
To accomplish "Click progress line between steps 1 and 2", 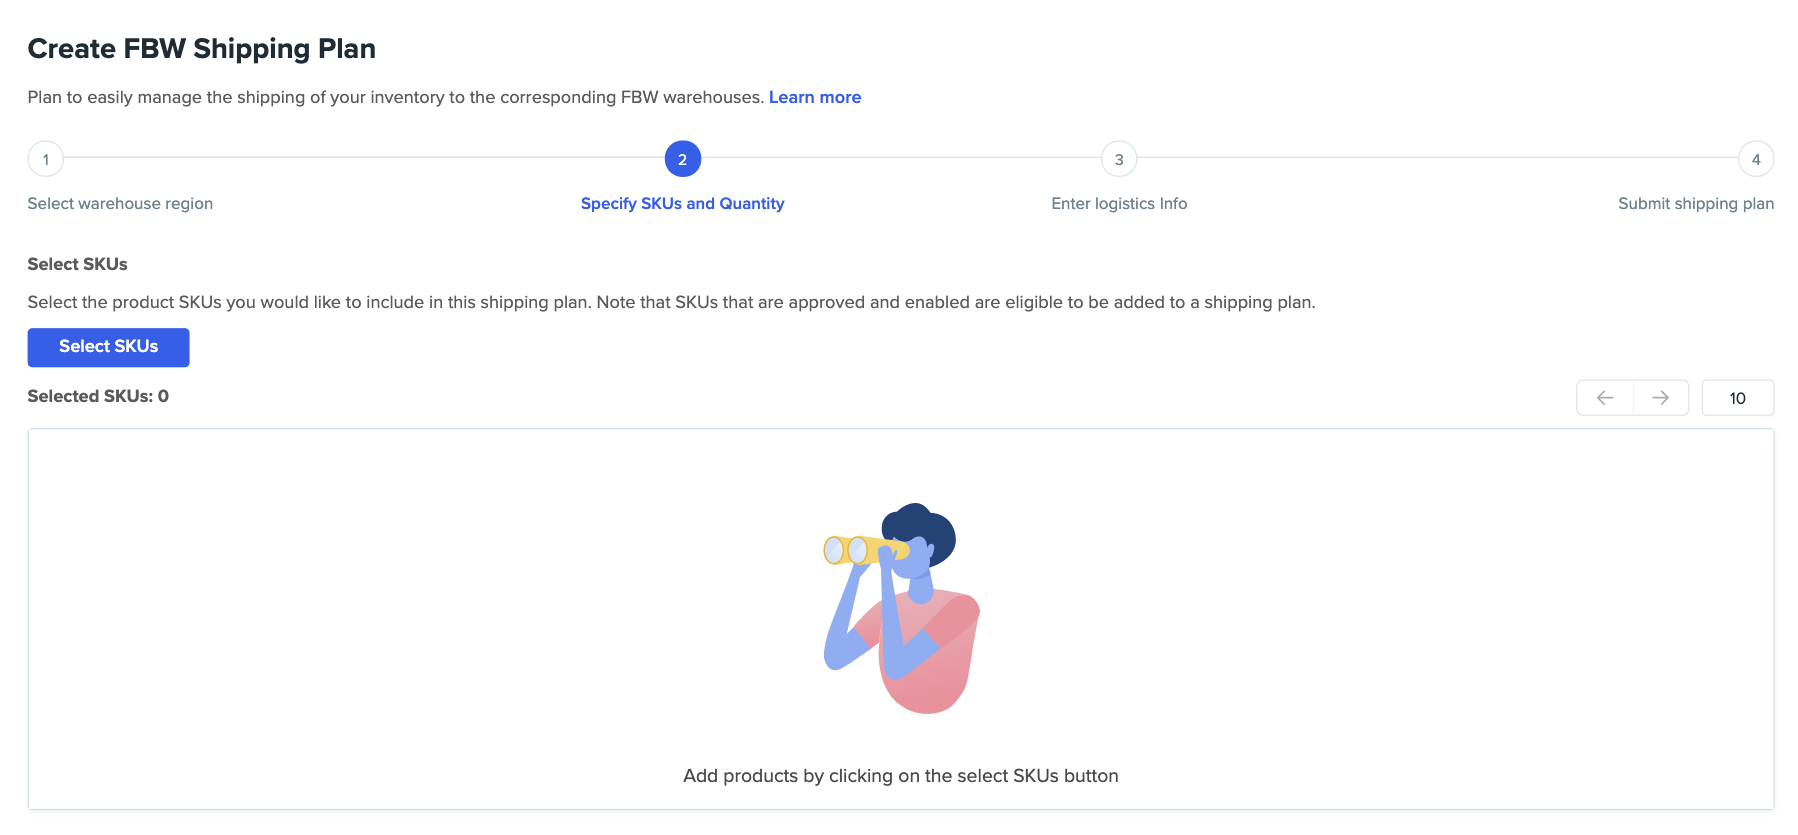I will (364, 158).
